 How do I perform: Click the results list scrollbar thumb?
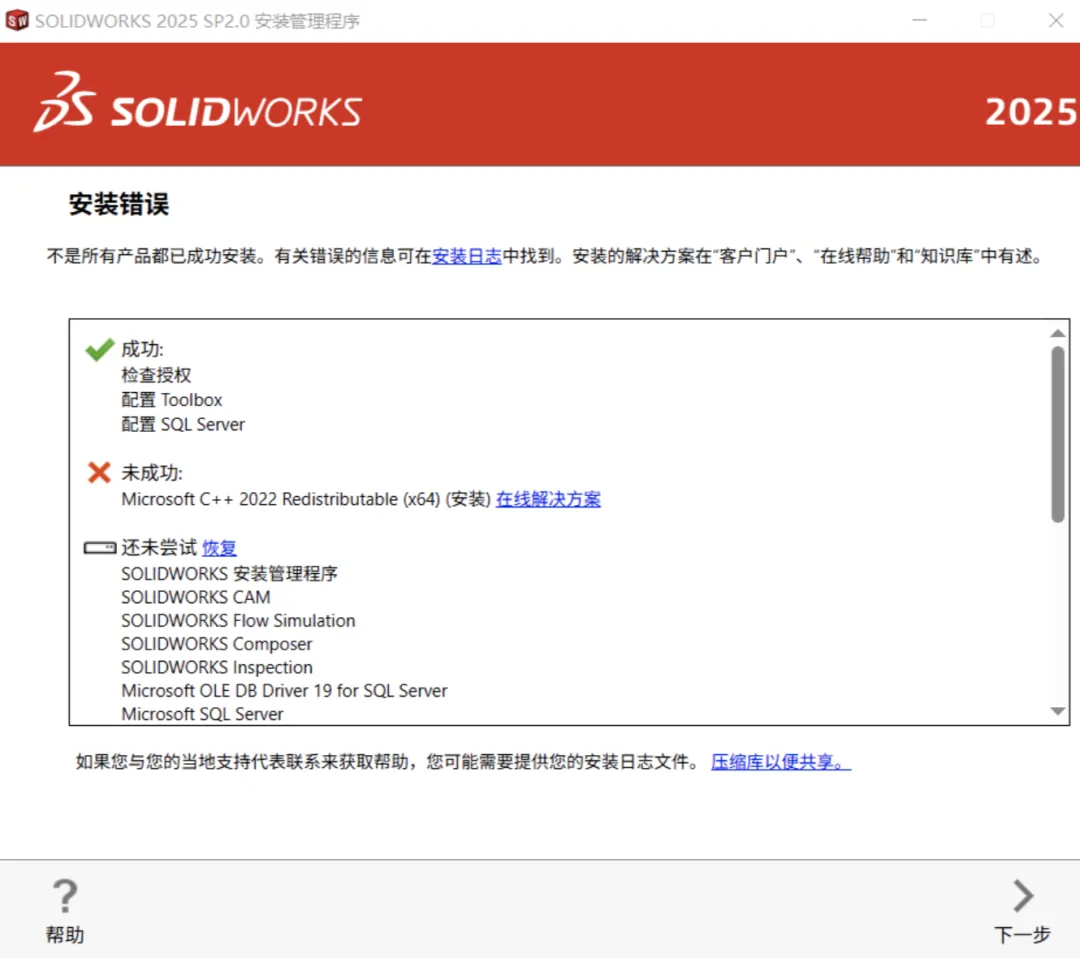pyautogui.click(x=1058, y=434)
